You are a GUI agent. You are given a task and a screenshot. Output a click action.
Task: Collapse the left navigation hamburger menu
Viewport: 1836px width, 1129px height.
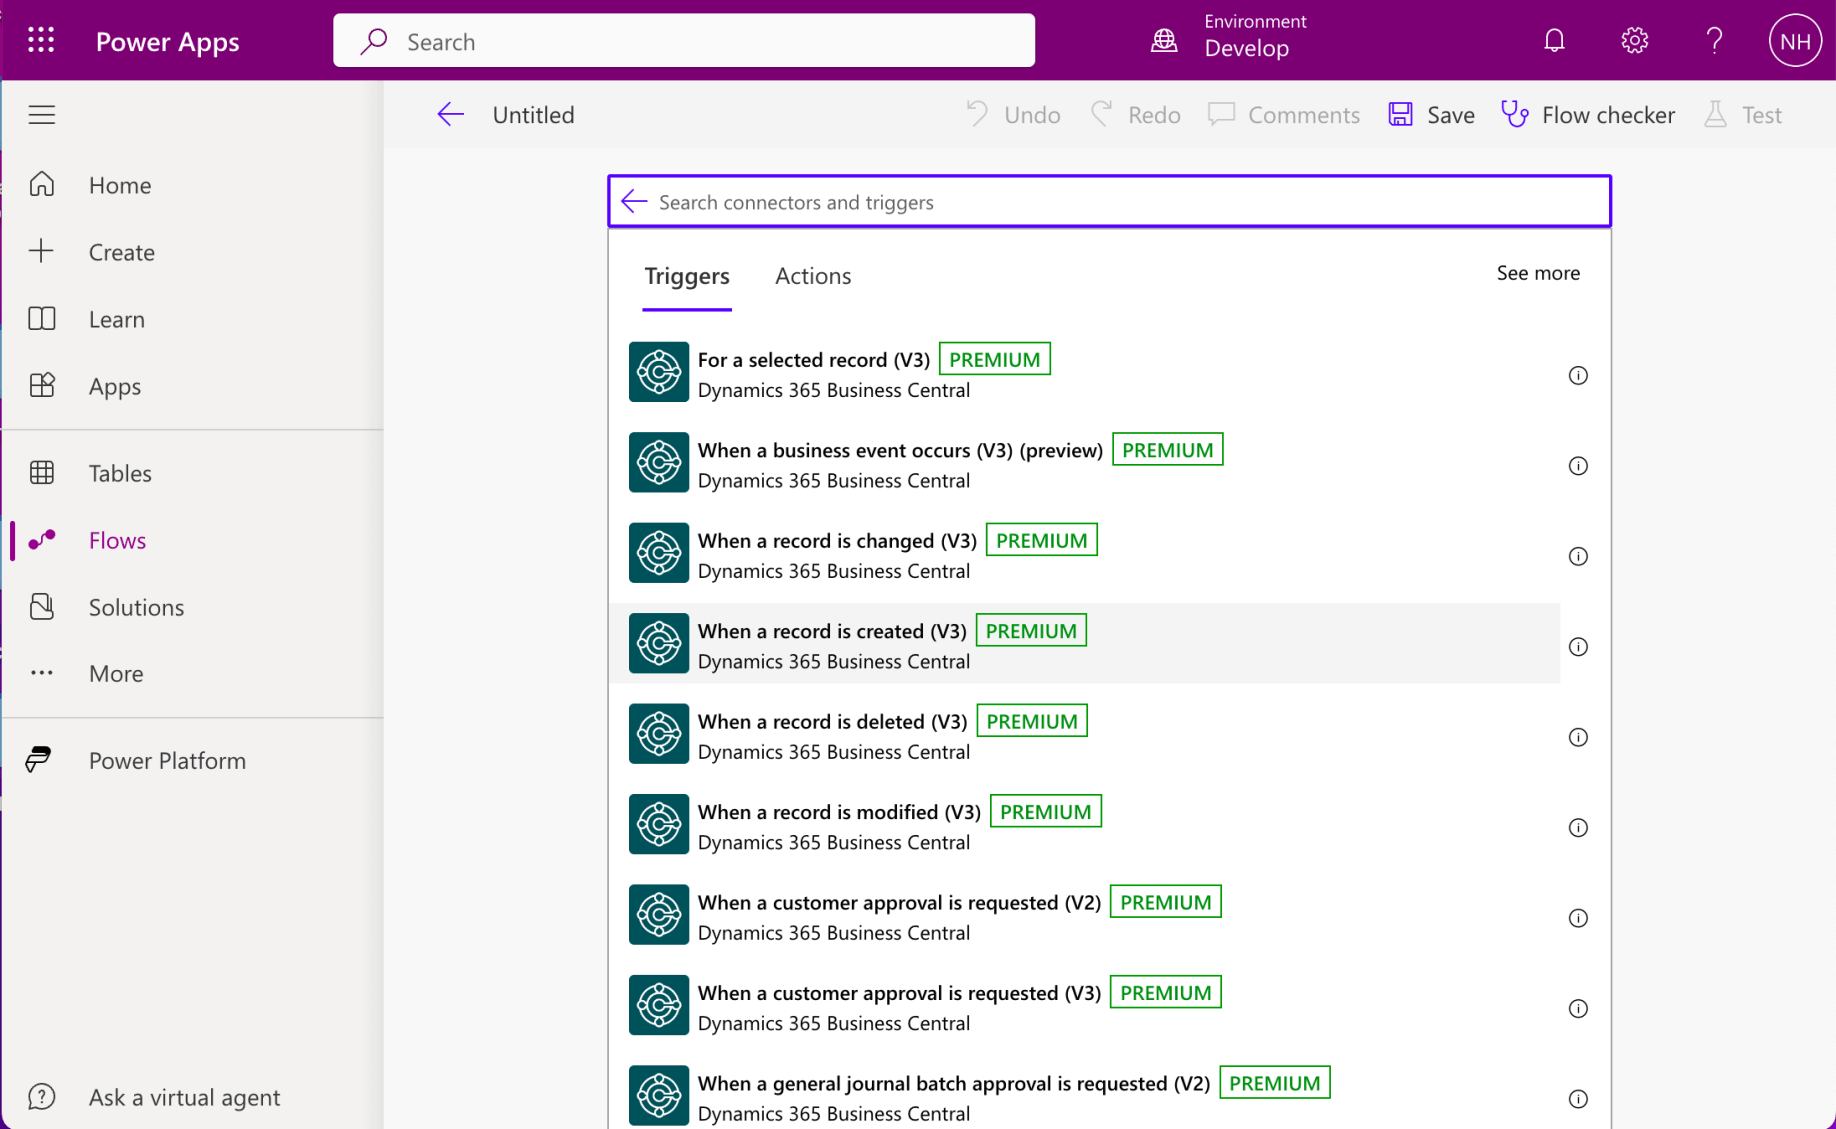point(41,114)
